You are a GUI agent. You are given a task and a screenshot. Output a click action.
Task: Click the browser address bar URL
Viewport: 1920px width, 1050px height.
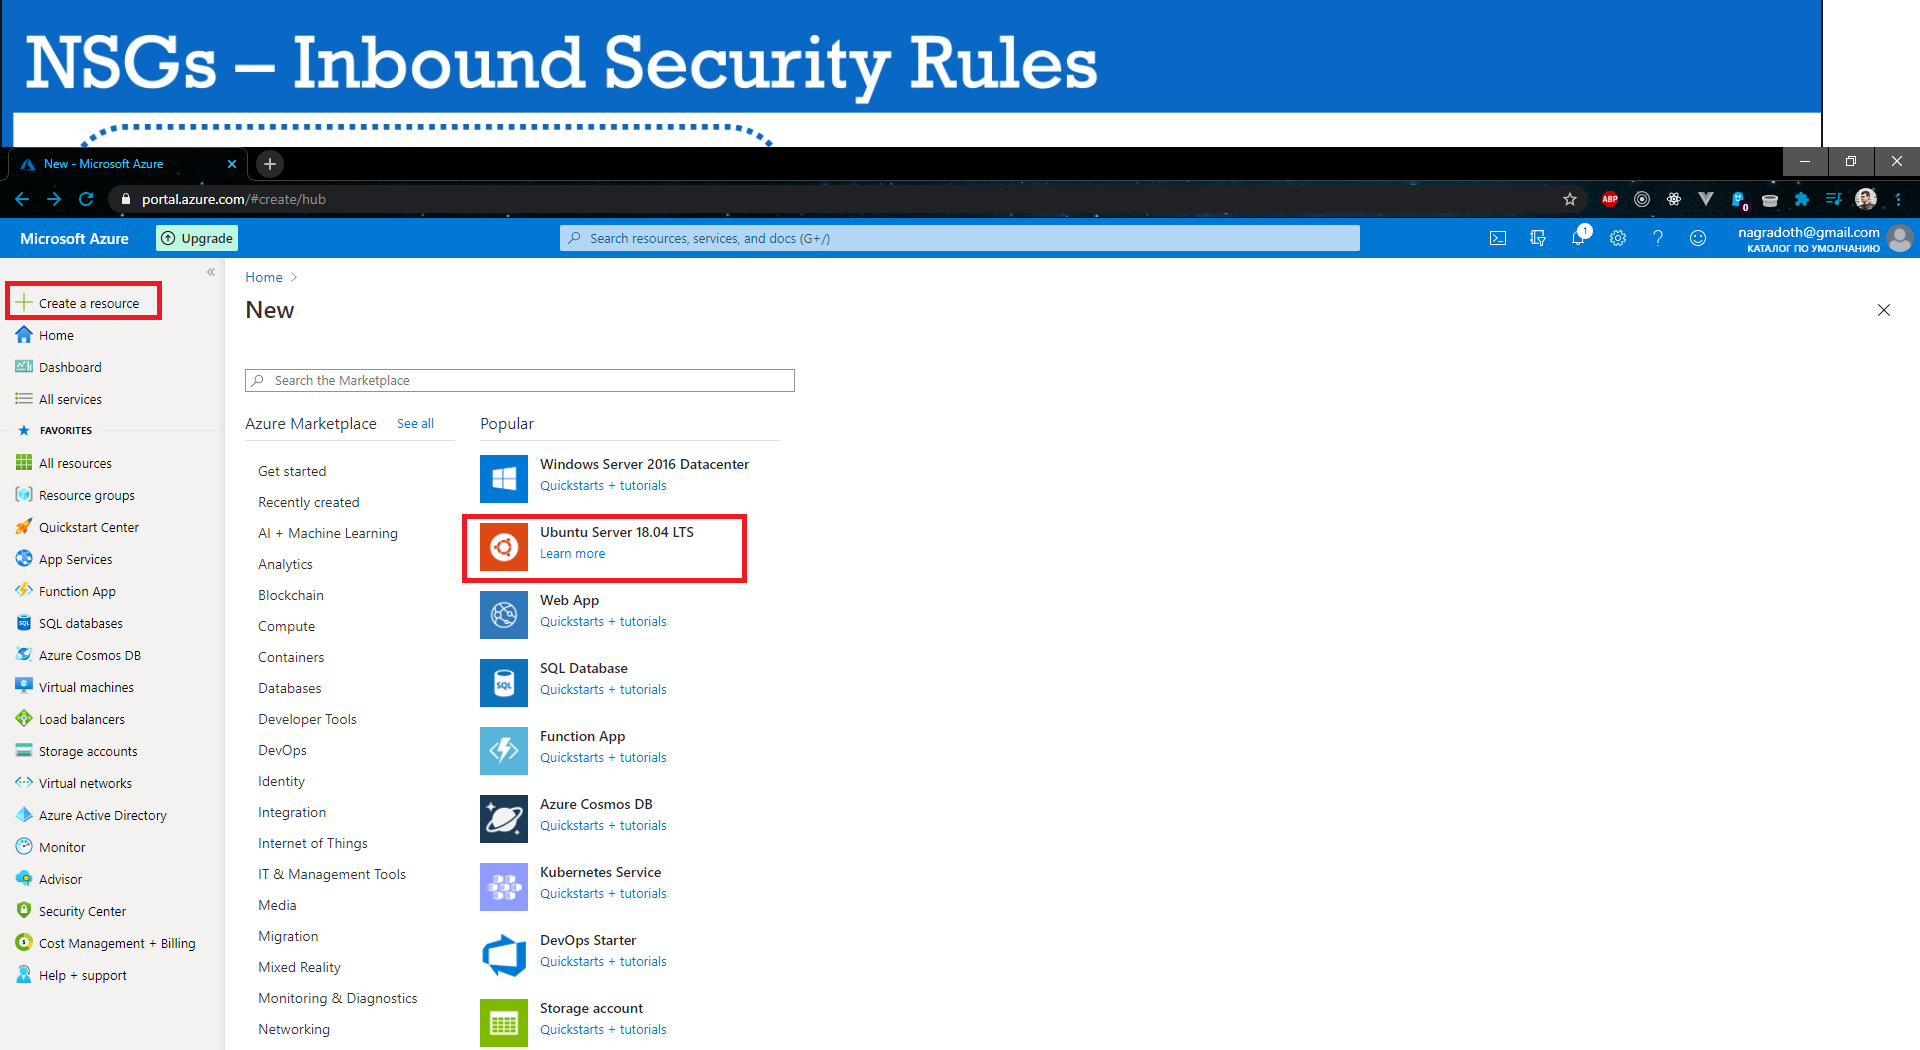[234, 199]
